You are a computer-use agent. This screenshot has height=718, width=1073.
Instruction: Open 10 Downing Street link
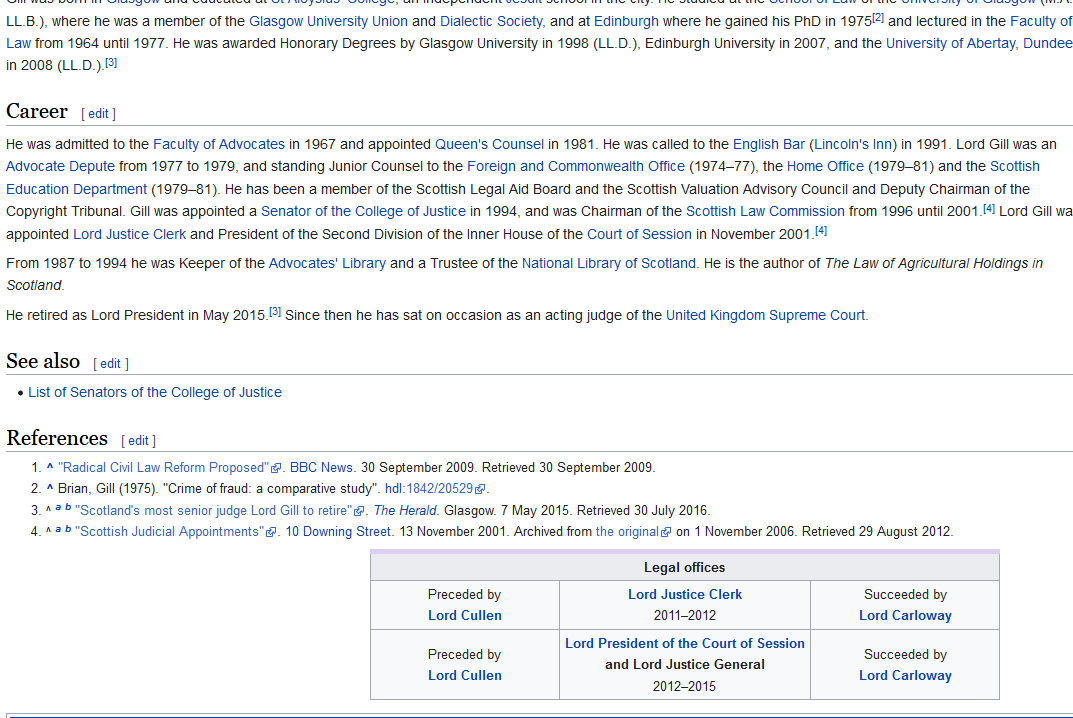tap(338, 532)
